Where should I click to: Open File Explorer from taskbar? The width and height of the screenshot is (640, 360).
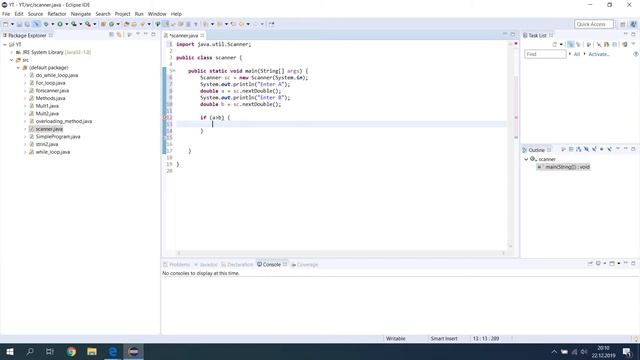92,351
